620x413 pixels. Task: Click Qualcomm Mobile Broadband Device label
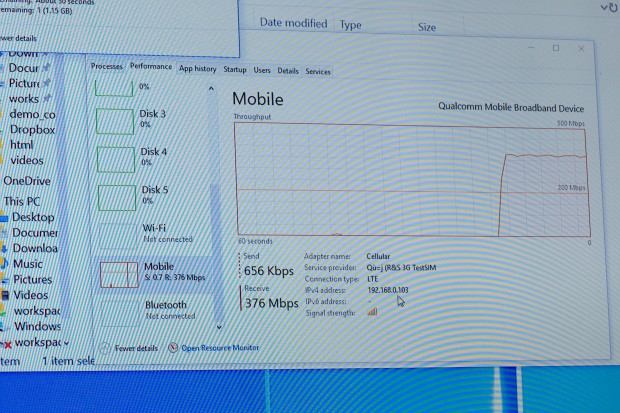click(x=511, y=108)
